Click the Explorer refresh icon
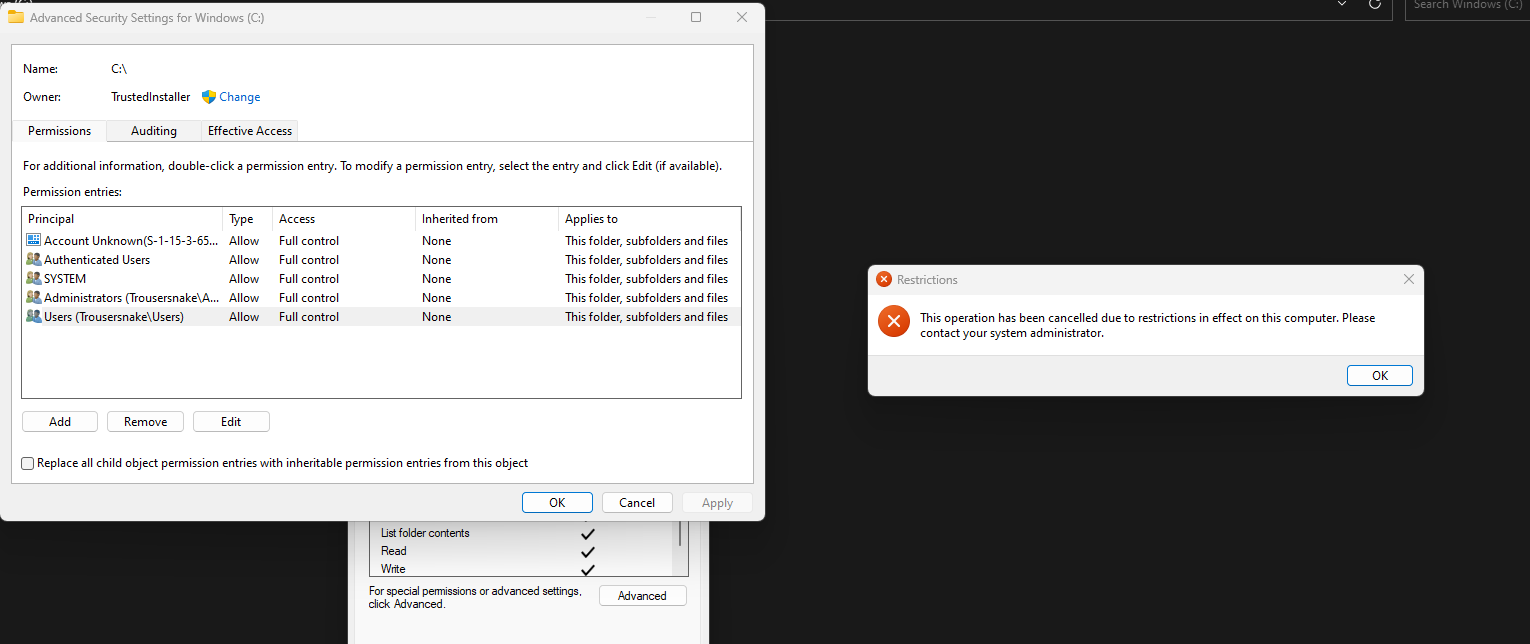 tap(1375, 4)
